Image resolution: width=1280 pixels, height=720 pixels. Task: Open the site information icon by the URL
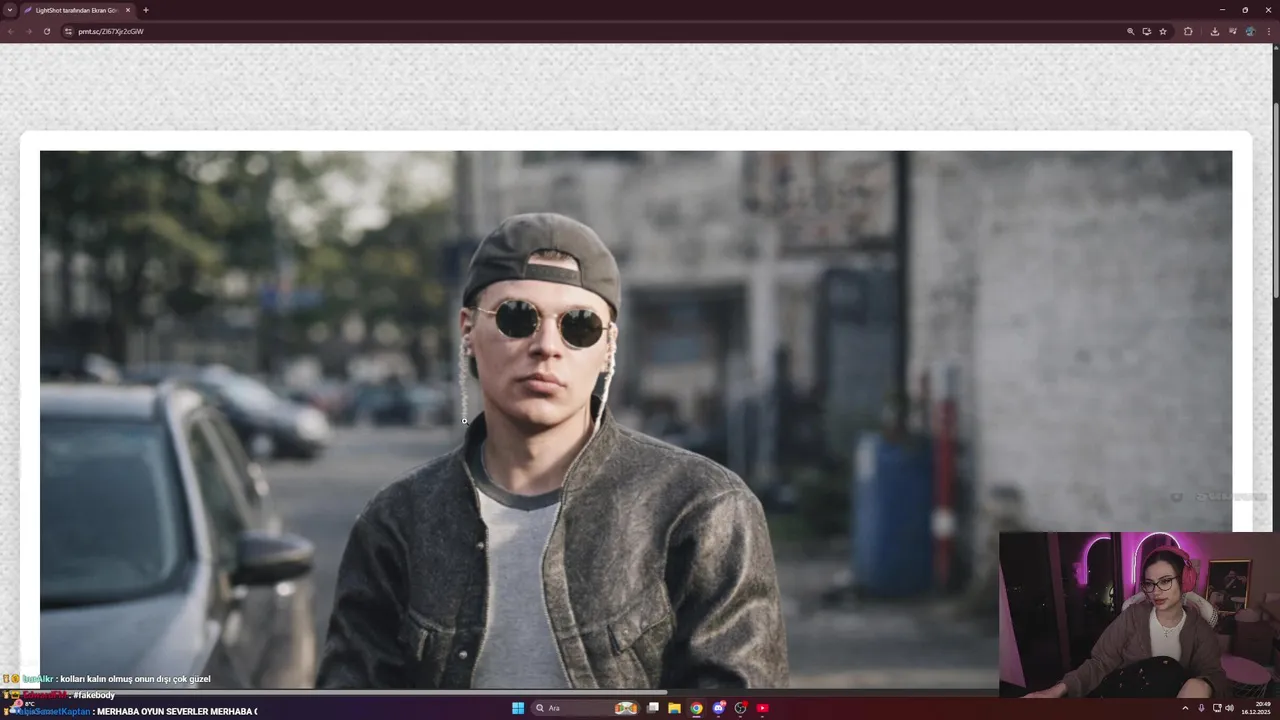[68, 31]
